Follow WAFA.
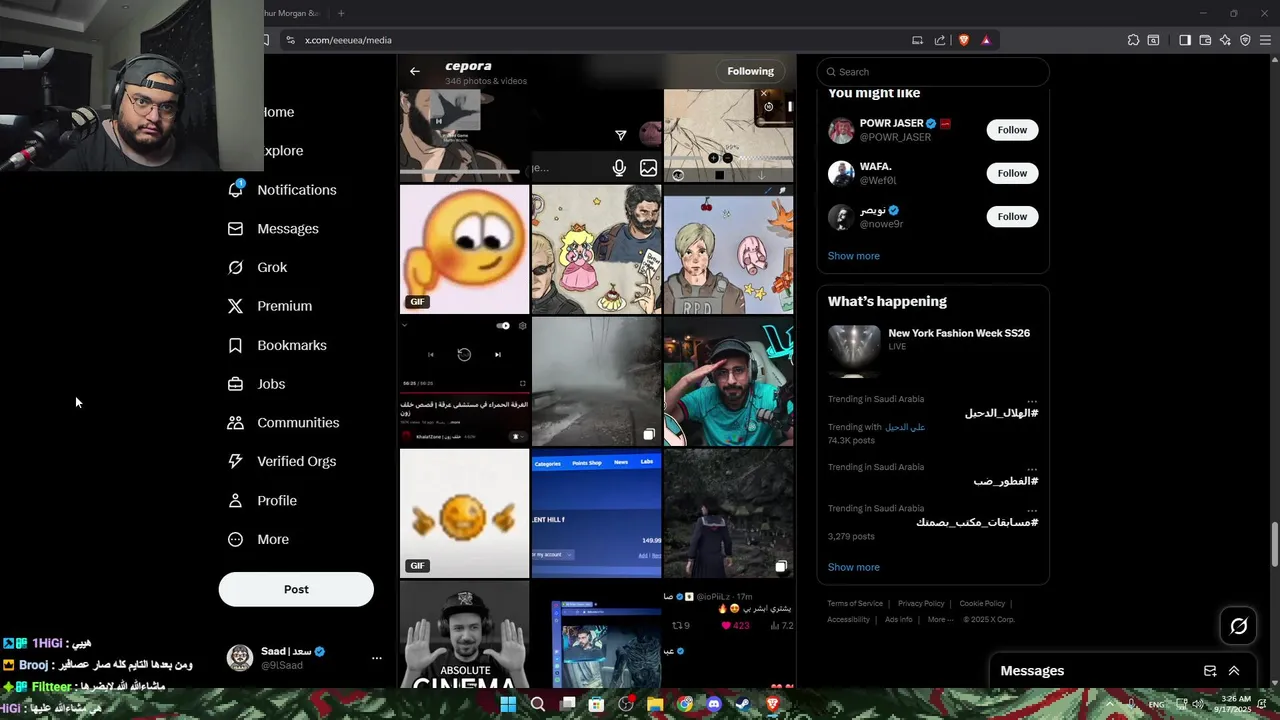 tap(1012, 173)
